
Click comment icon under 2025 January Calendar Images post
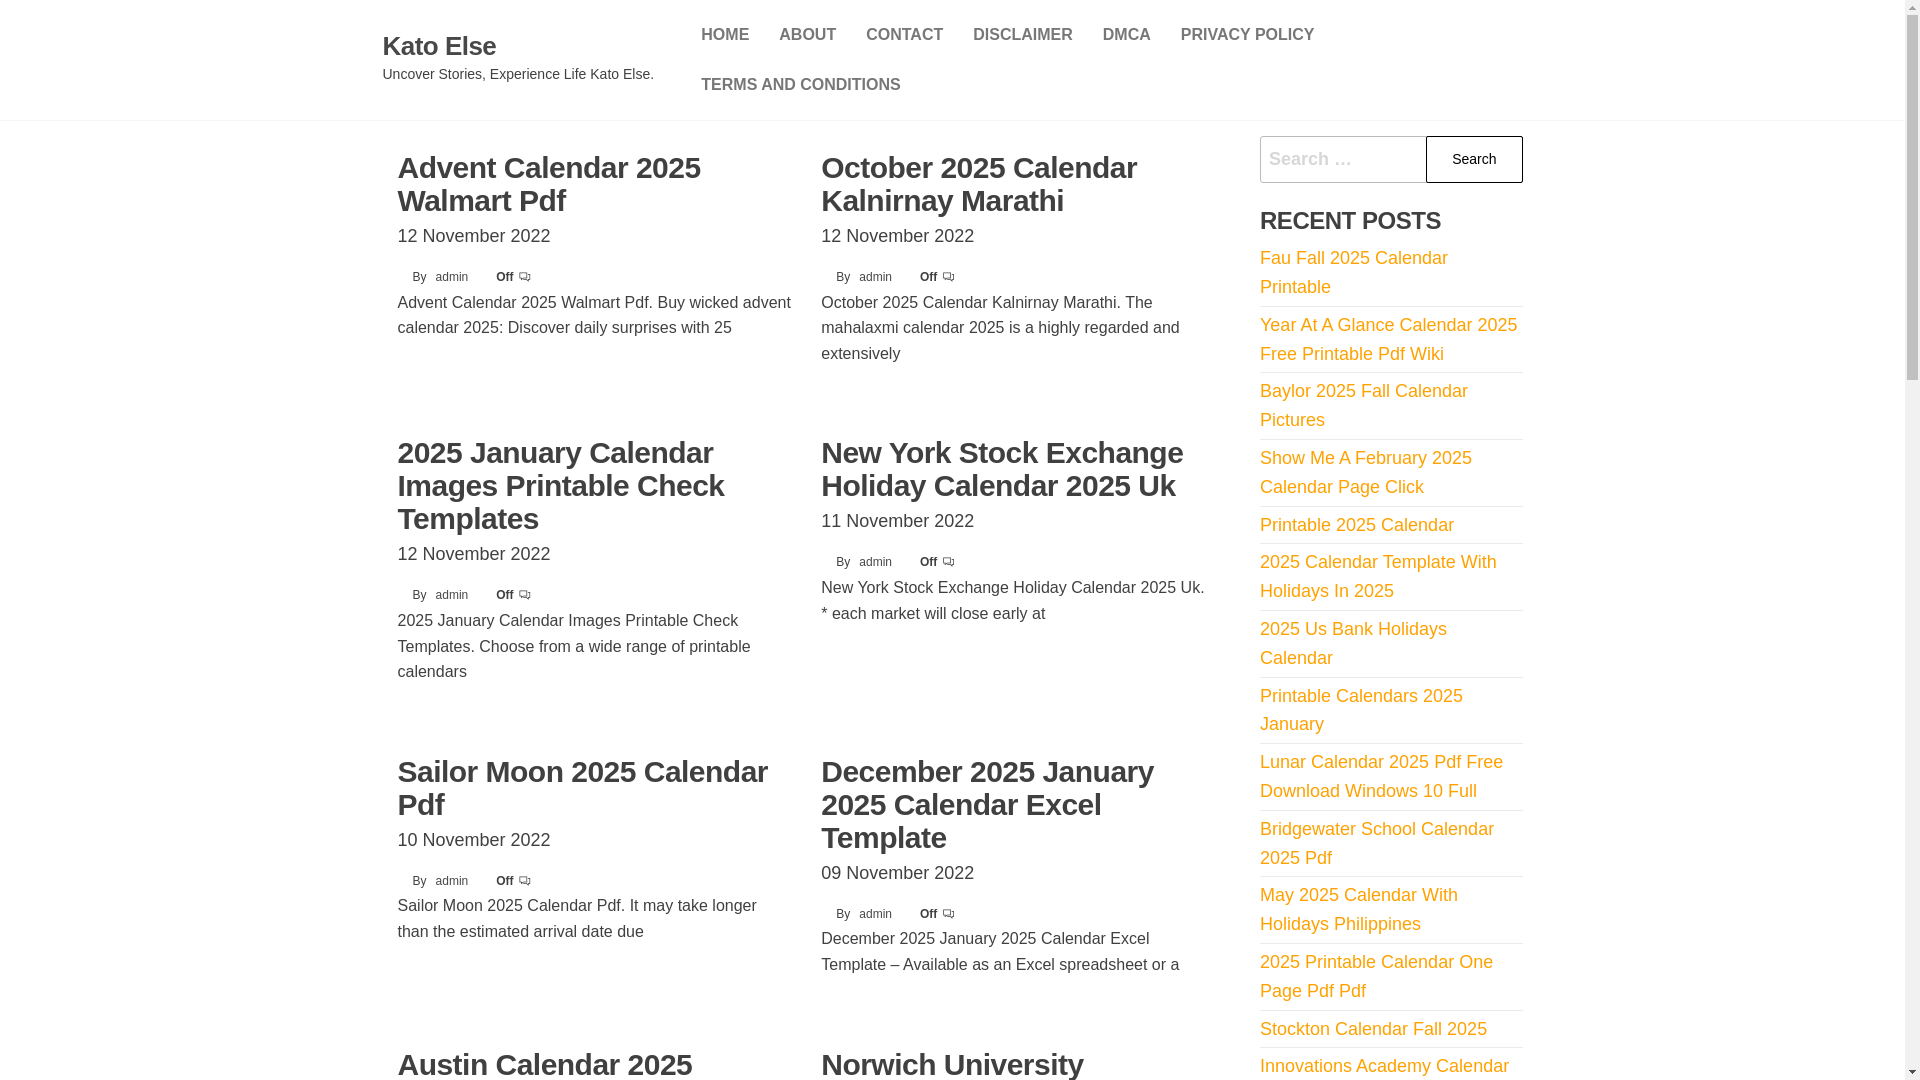pyautogui.click(x=524, y=595)
